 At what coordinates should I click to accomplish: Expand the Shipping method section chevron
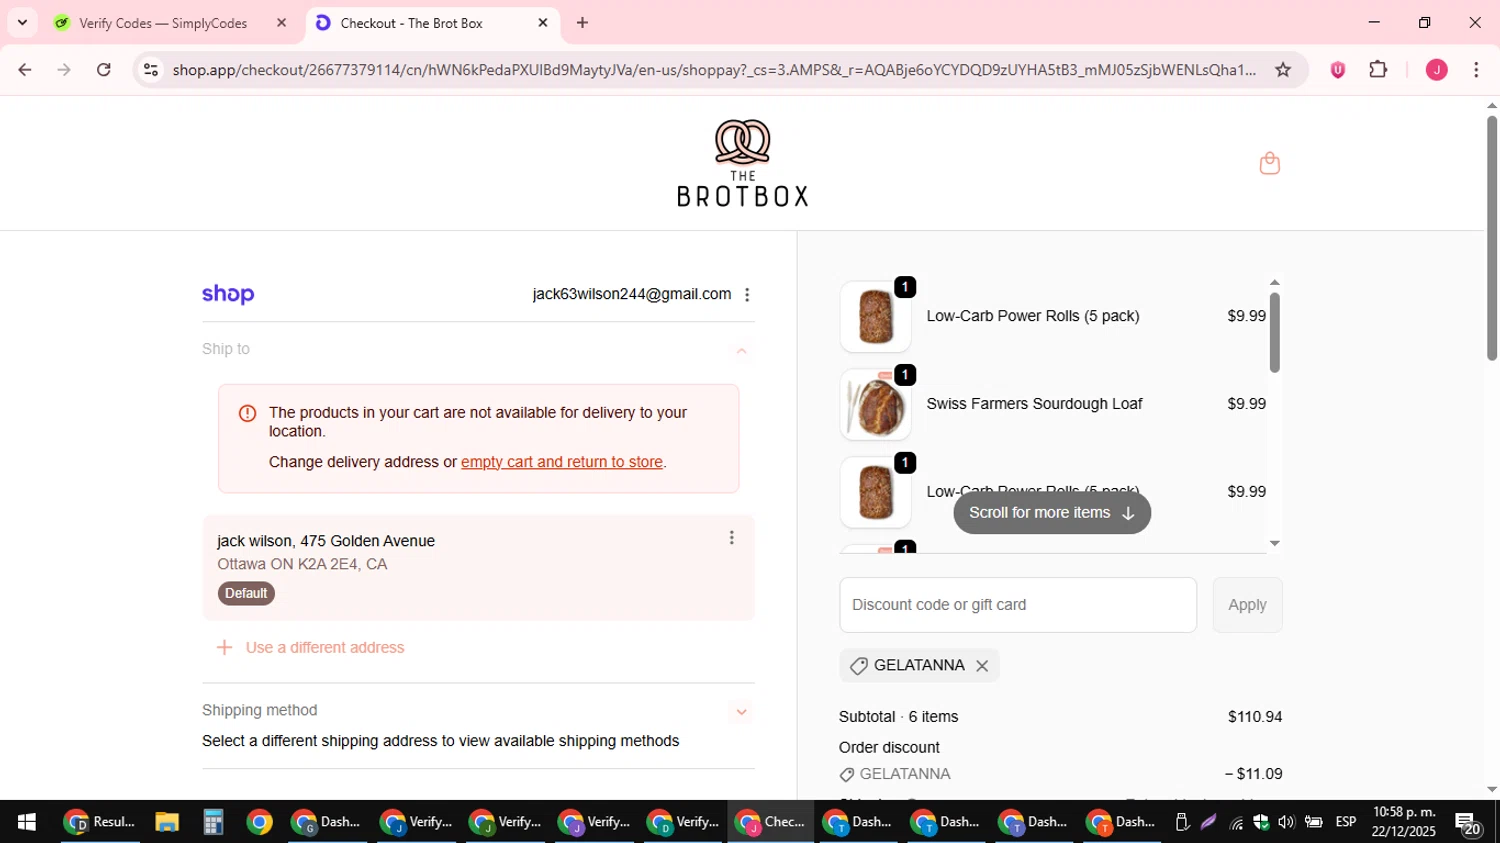pyautogui.click(x=741, y=712)
